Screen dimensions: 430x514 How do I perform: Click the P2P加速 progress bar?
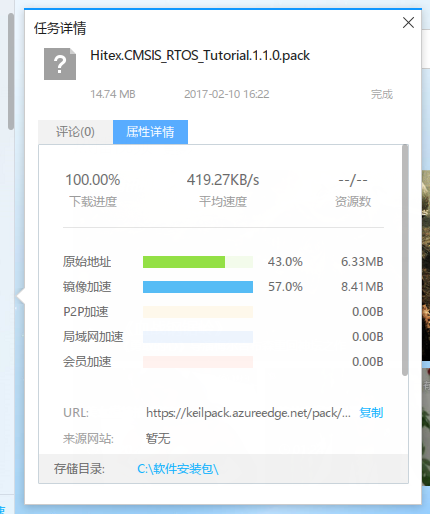click(198, 312)
